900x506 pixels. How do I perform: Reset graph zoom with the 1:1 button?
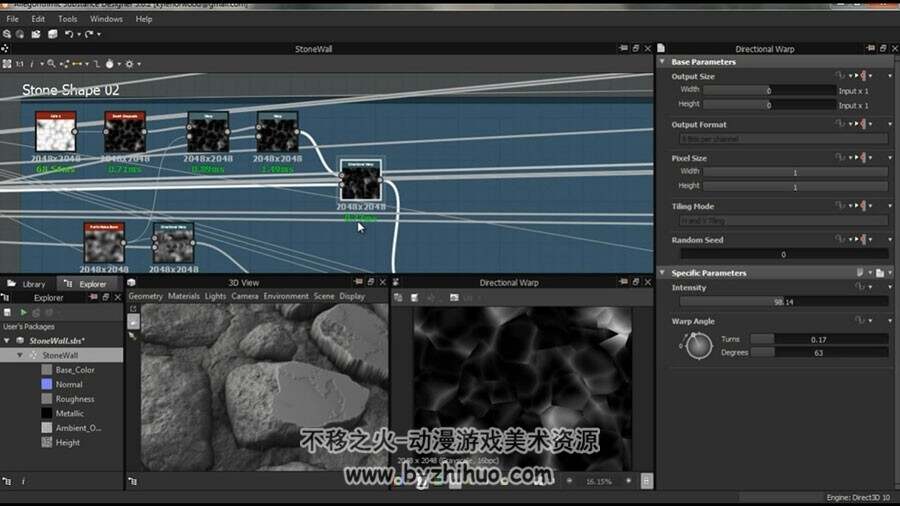[20, 64]
